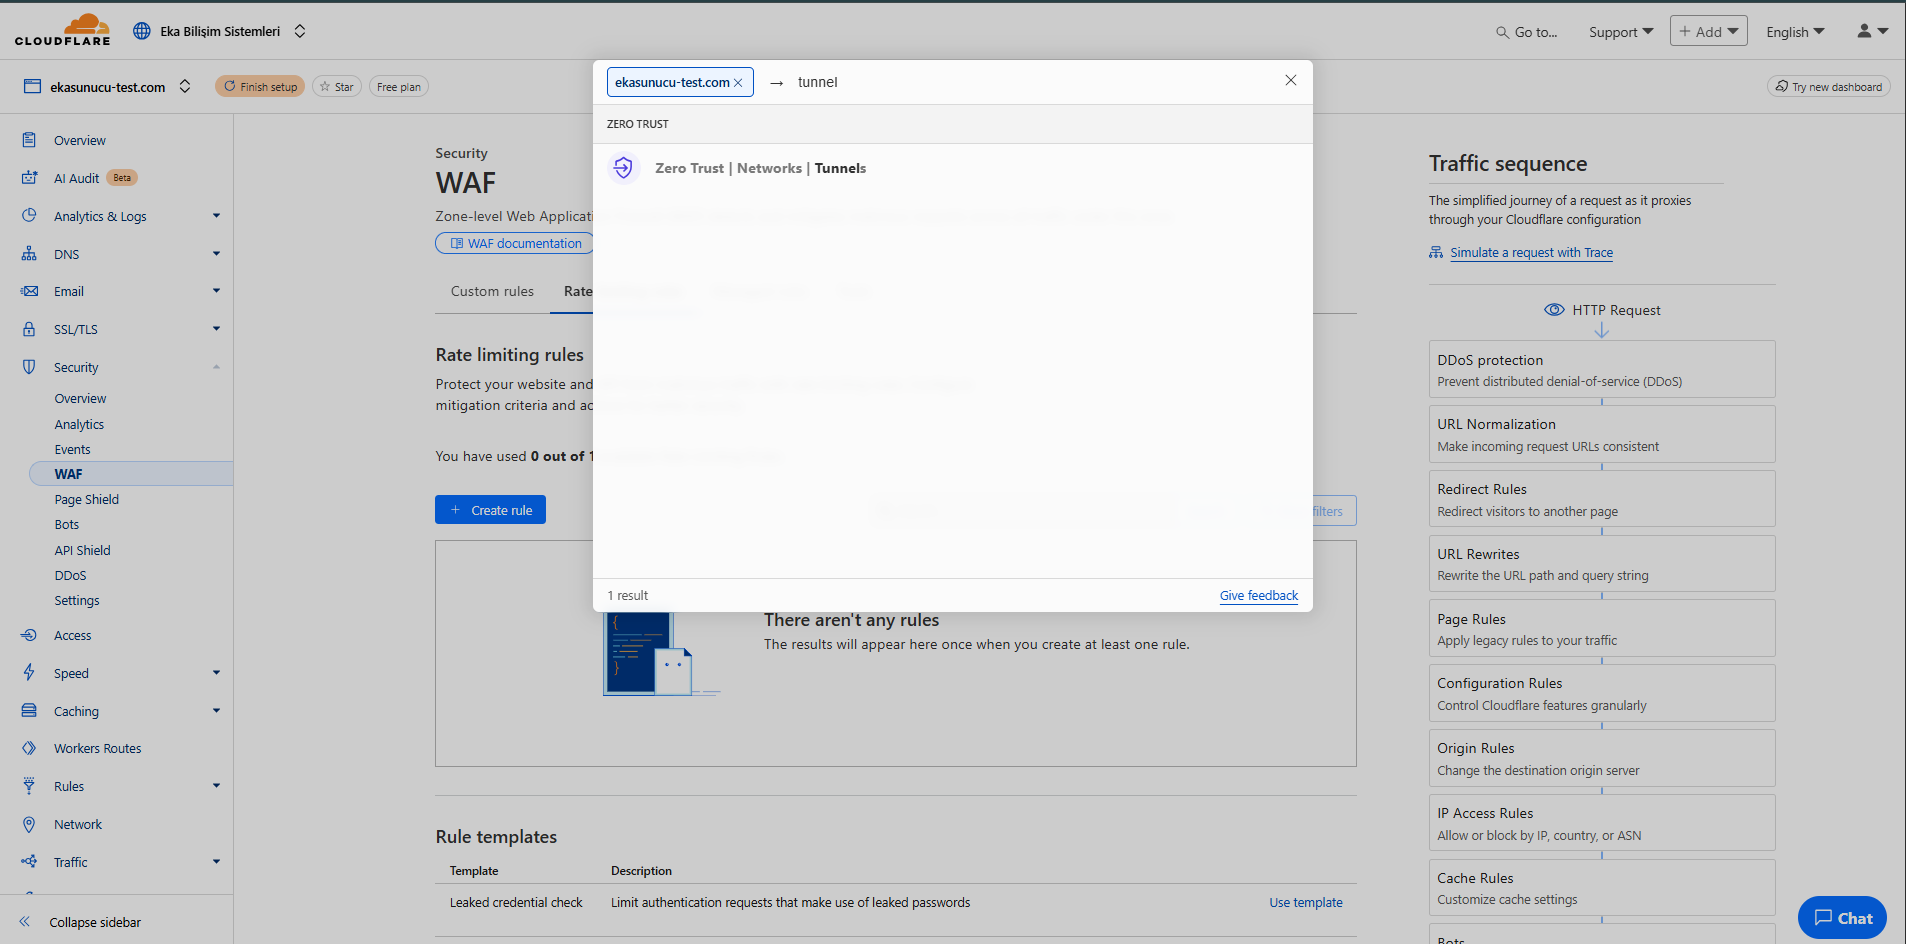The width and height of the screenshot is (1906, 944).
Task: Click Use template for Leaked credential check
Action: click(1305, 902)
